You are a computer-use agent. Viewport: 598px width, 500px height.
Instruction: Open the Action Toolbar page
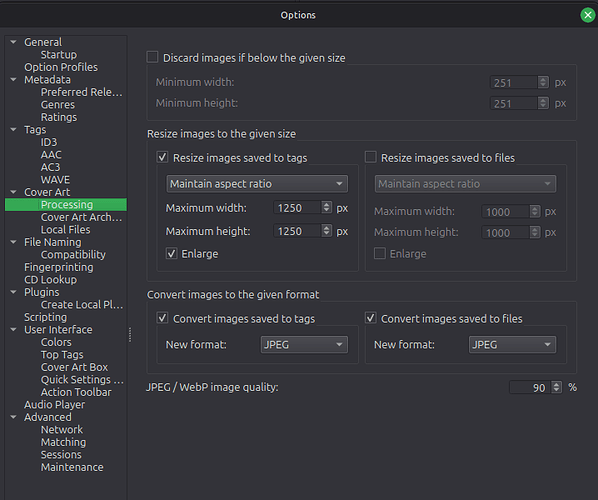point(76,392)
